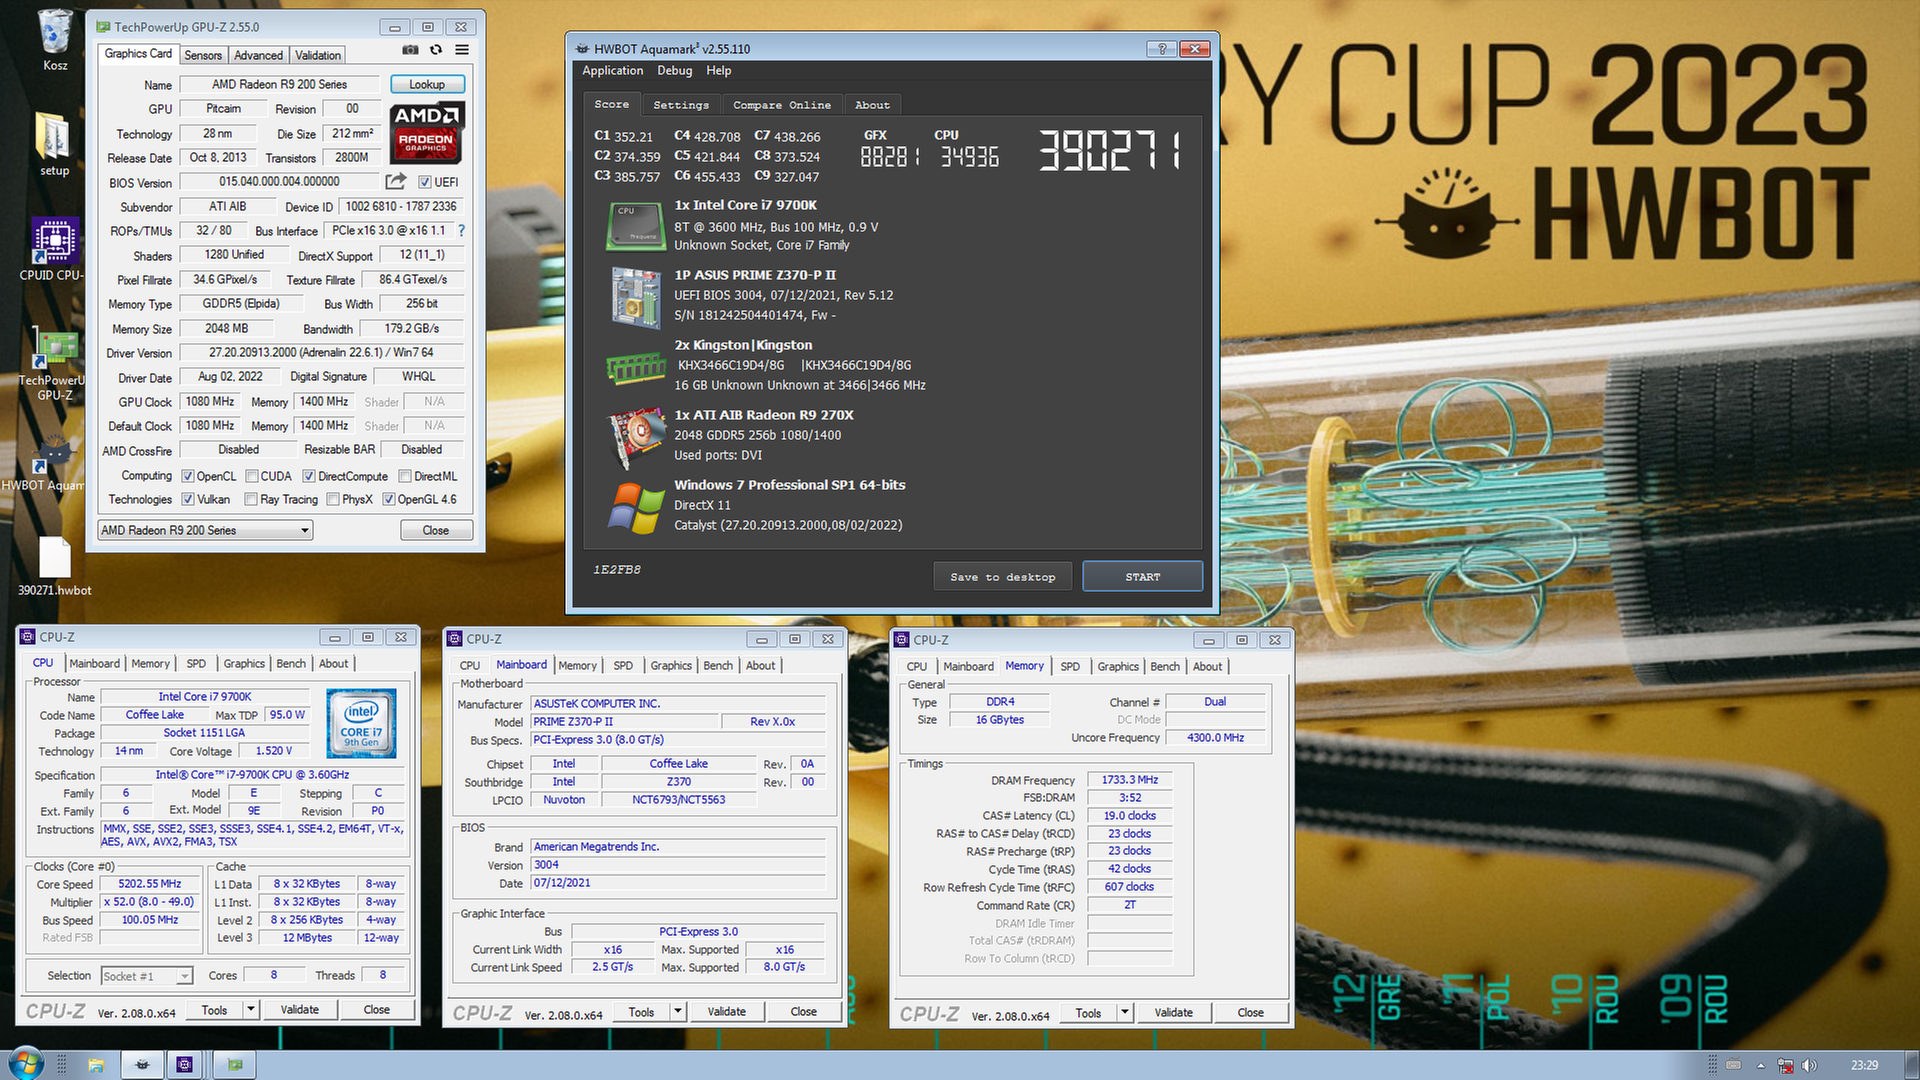Expand Tools dropdown arrow in Memory window
Viewport: 1920px width, 1080px height.
[x=1125, y=1013]
